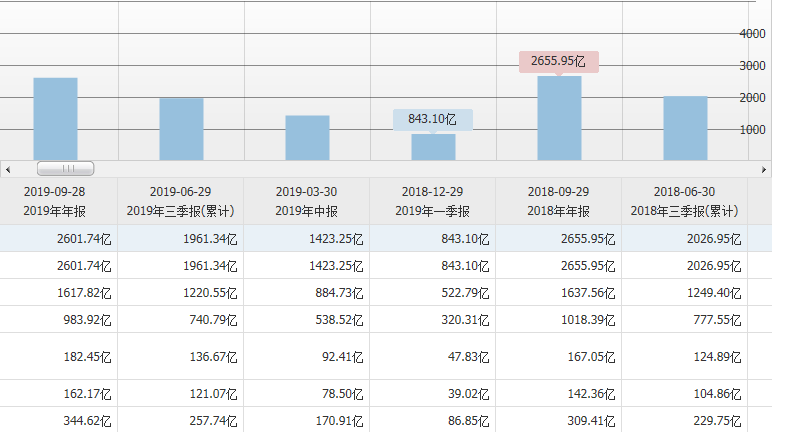Click the horizontal scrollbar thumb below the chart
Screen dimensions: 791x432
click(x=65, y=169)
